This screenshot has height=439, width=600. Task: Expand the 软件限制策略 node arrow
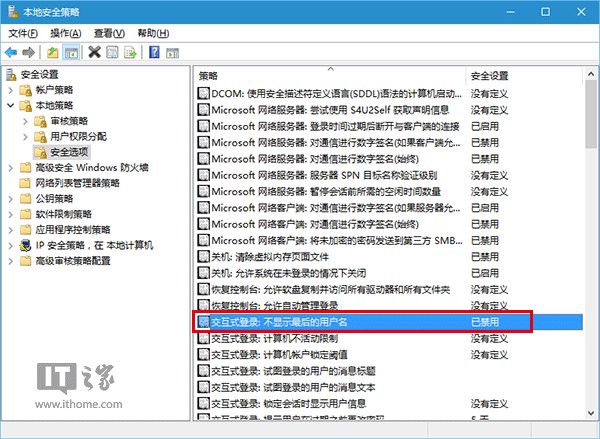(11, 214)
